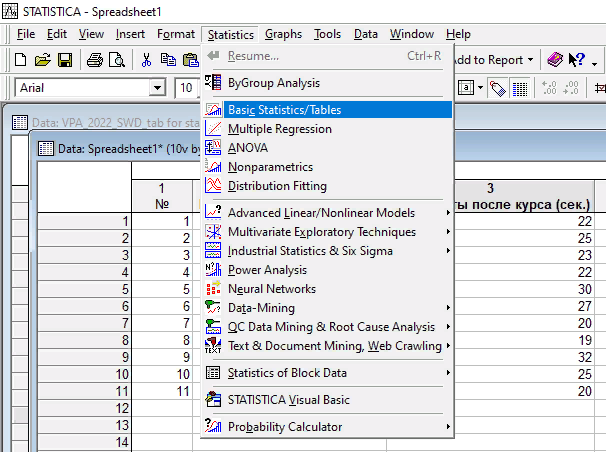The image size is (606, 452).
Task: Click the Cut scissors icon
Action: tap(146, 60)
